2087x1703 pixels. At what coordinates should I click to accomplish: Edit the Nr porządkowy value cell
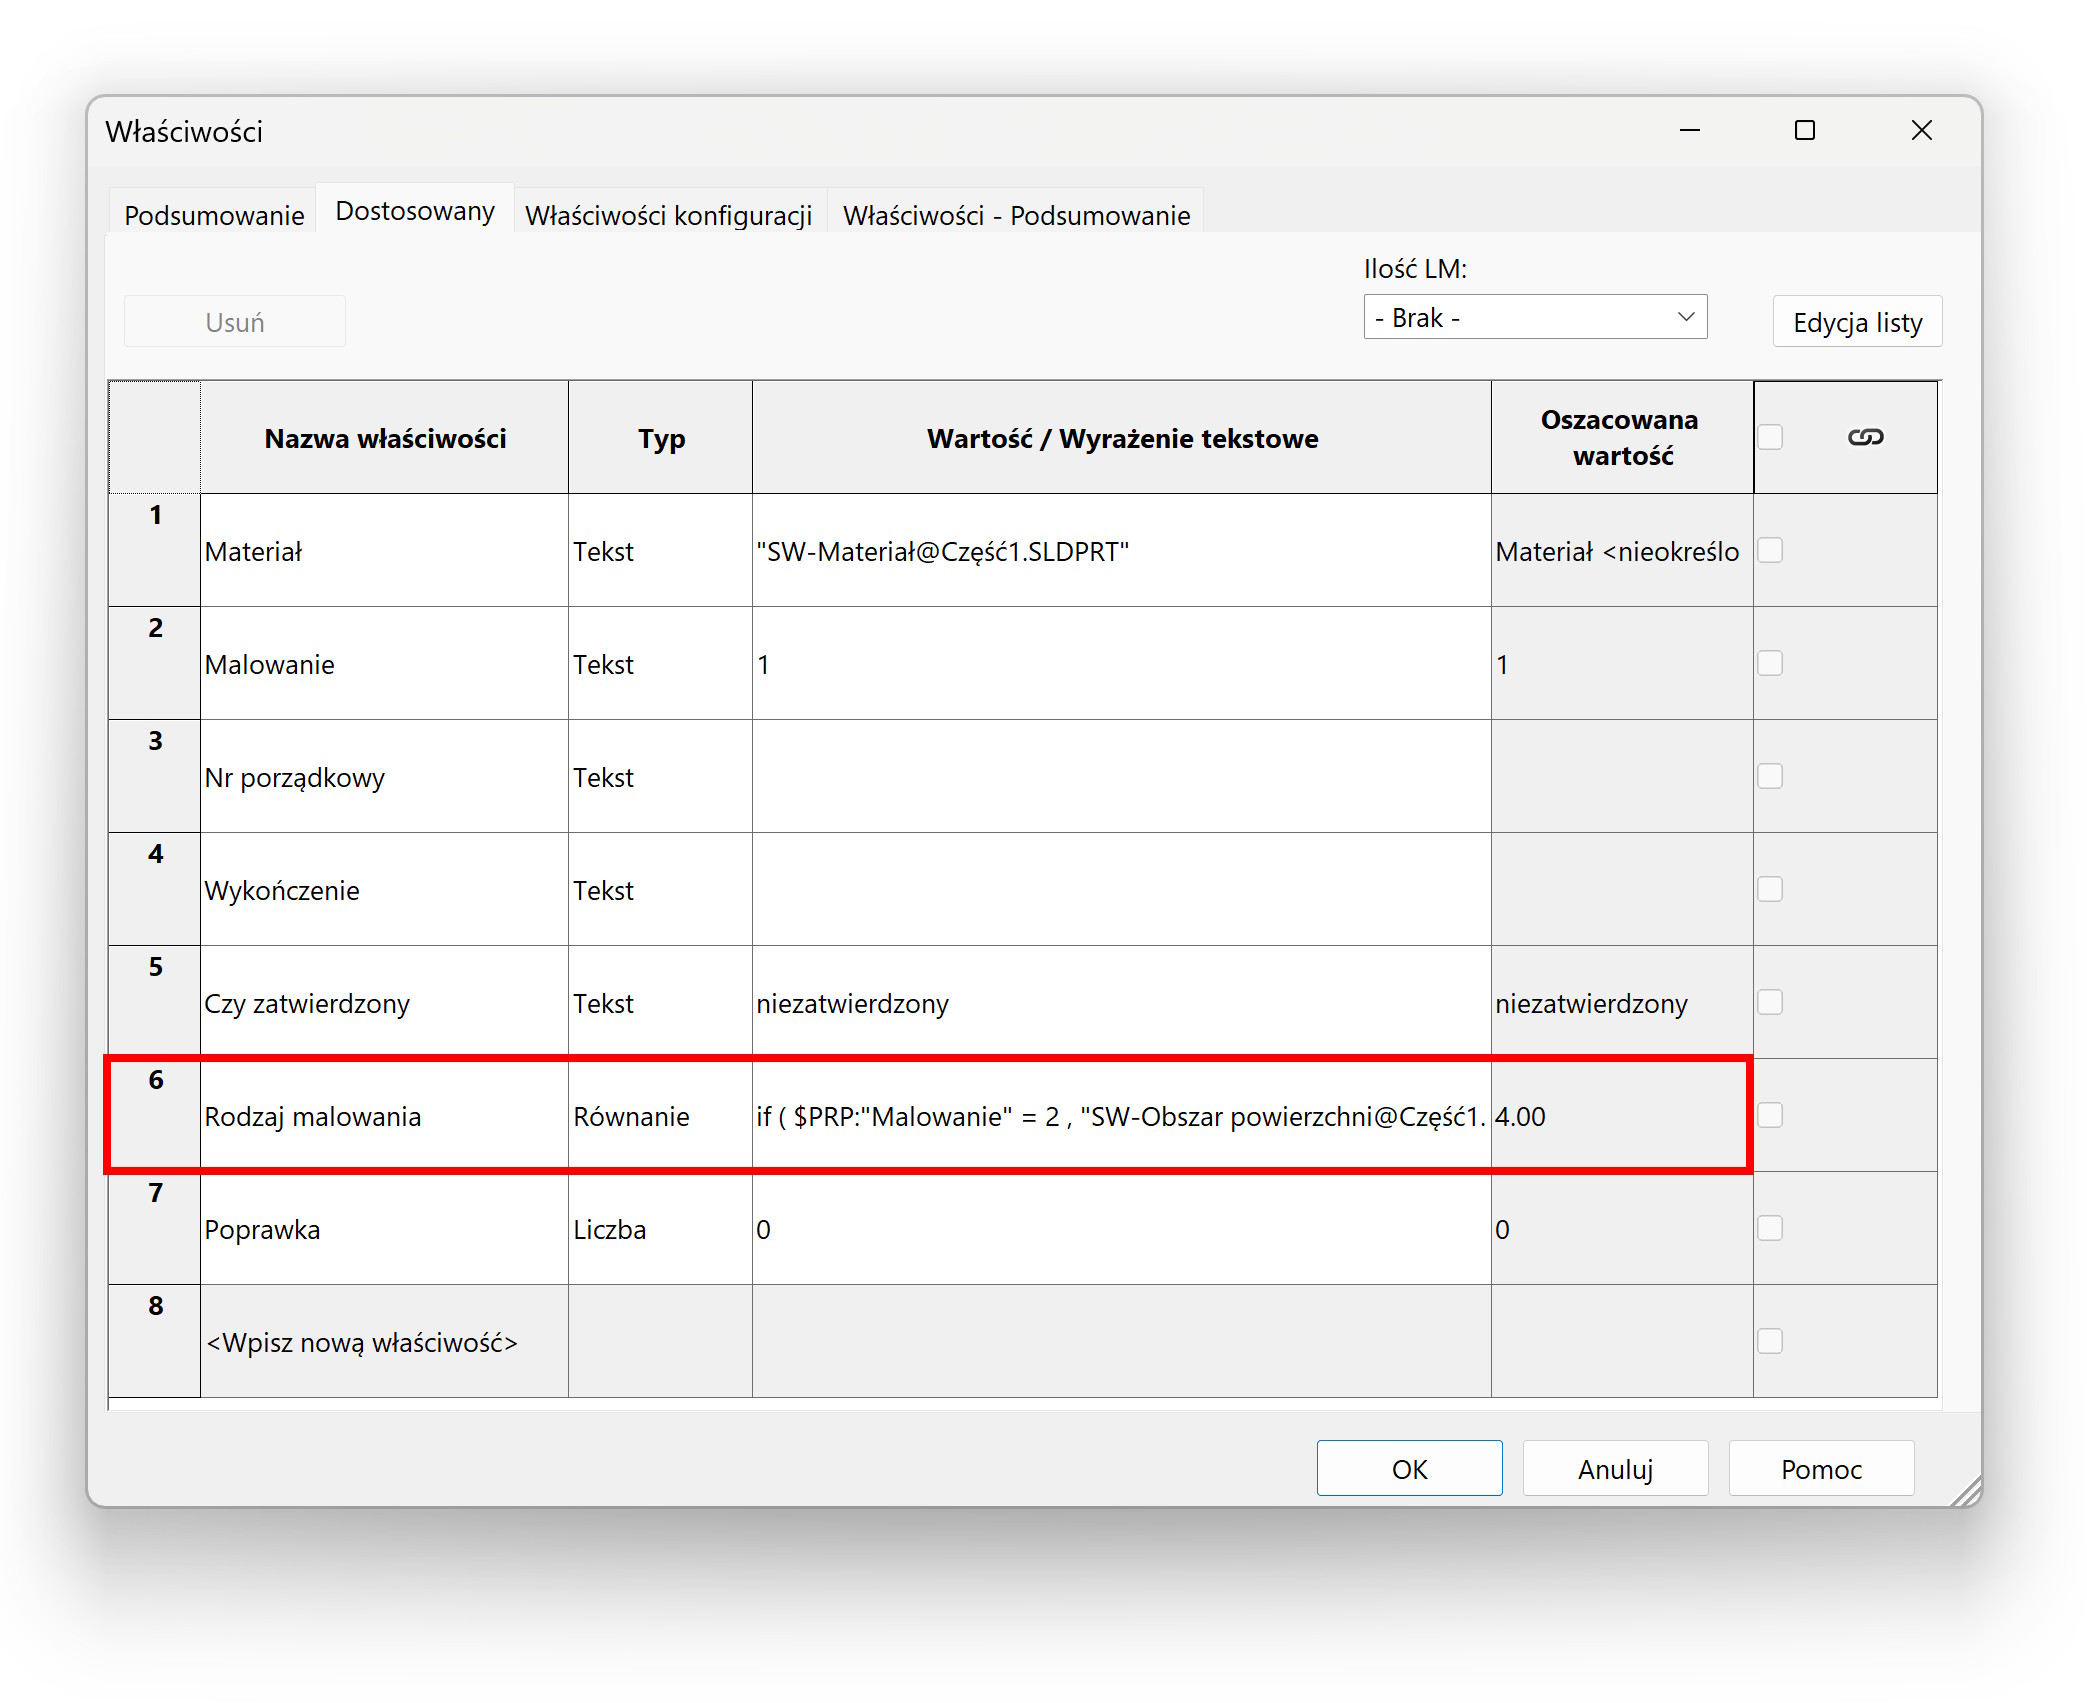(1120, 777)
